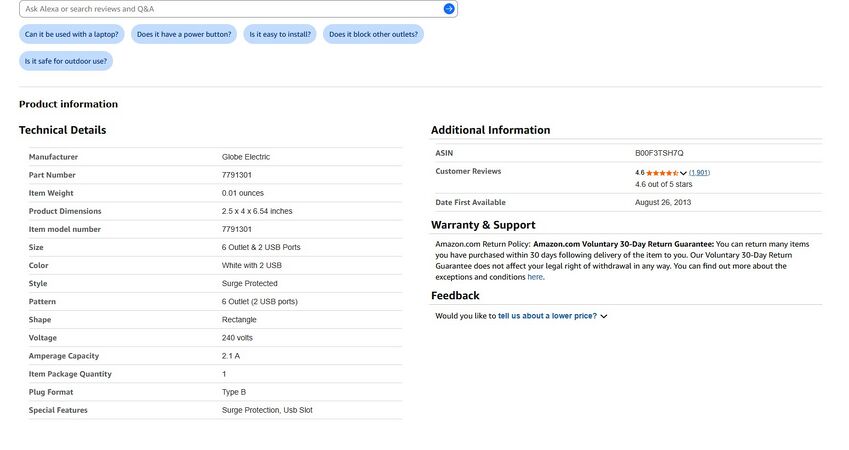Image resolution: width=849 pixels, height=450 pixels.
Task: Click the 'Item Package Quantity' row label
Action: pyautogui.click(x=70, y=374)
